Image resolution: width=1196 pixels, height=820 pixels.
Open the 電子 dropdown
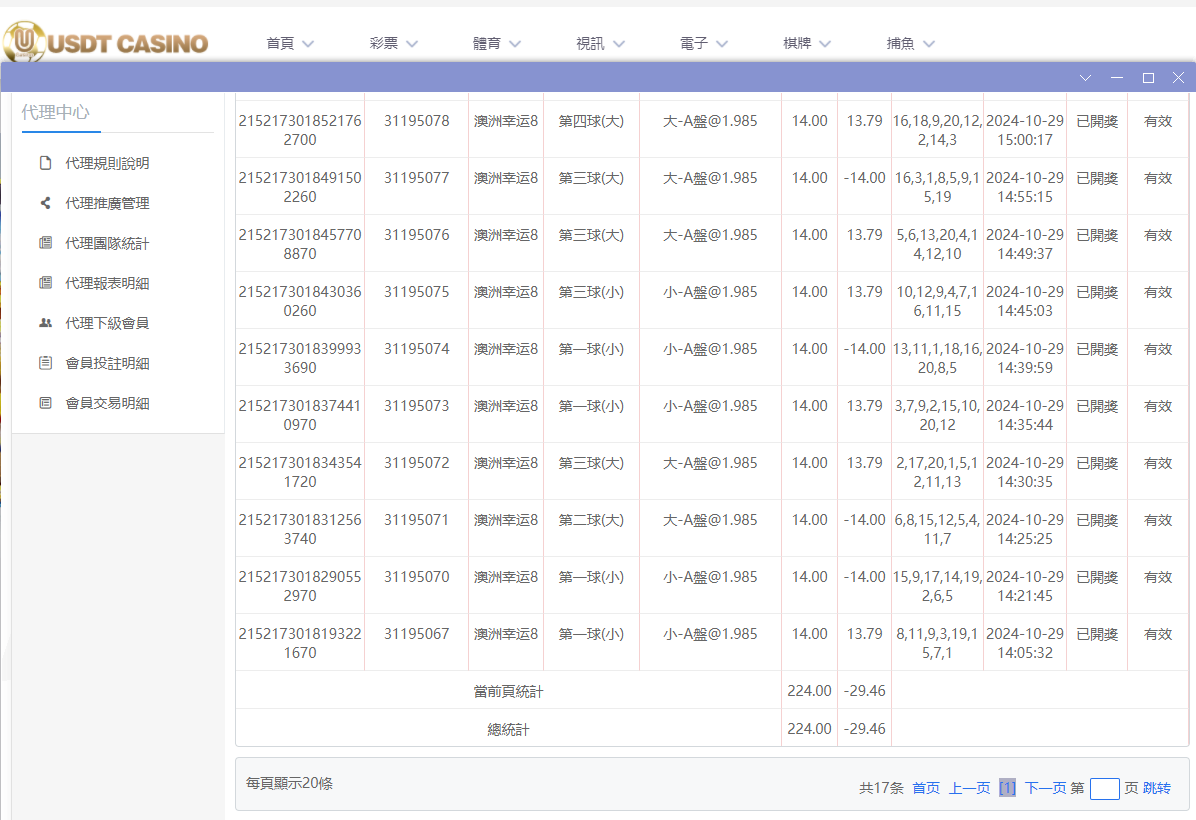click(x=700, y=43)
